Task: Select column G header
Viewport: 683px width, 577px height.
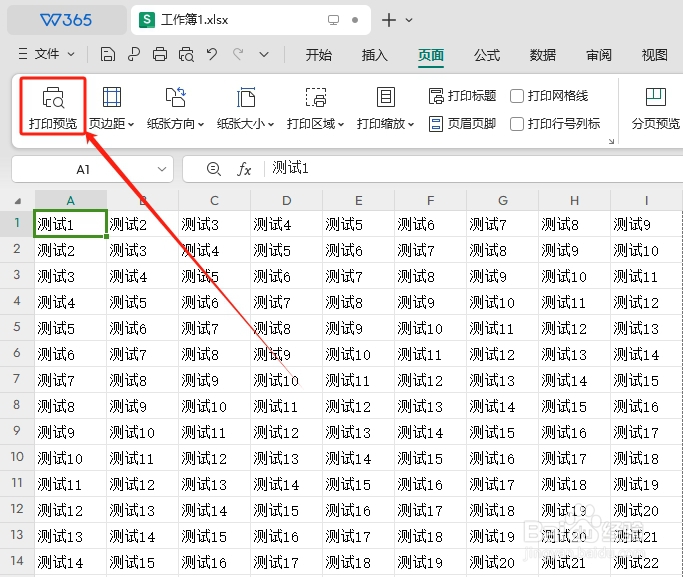Action: pos(503,200)
